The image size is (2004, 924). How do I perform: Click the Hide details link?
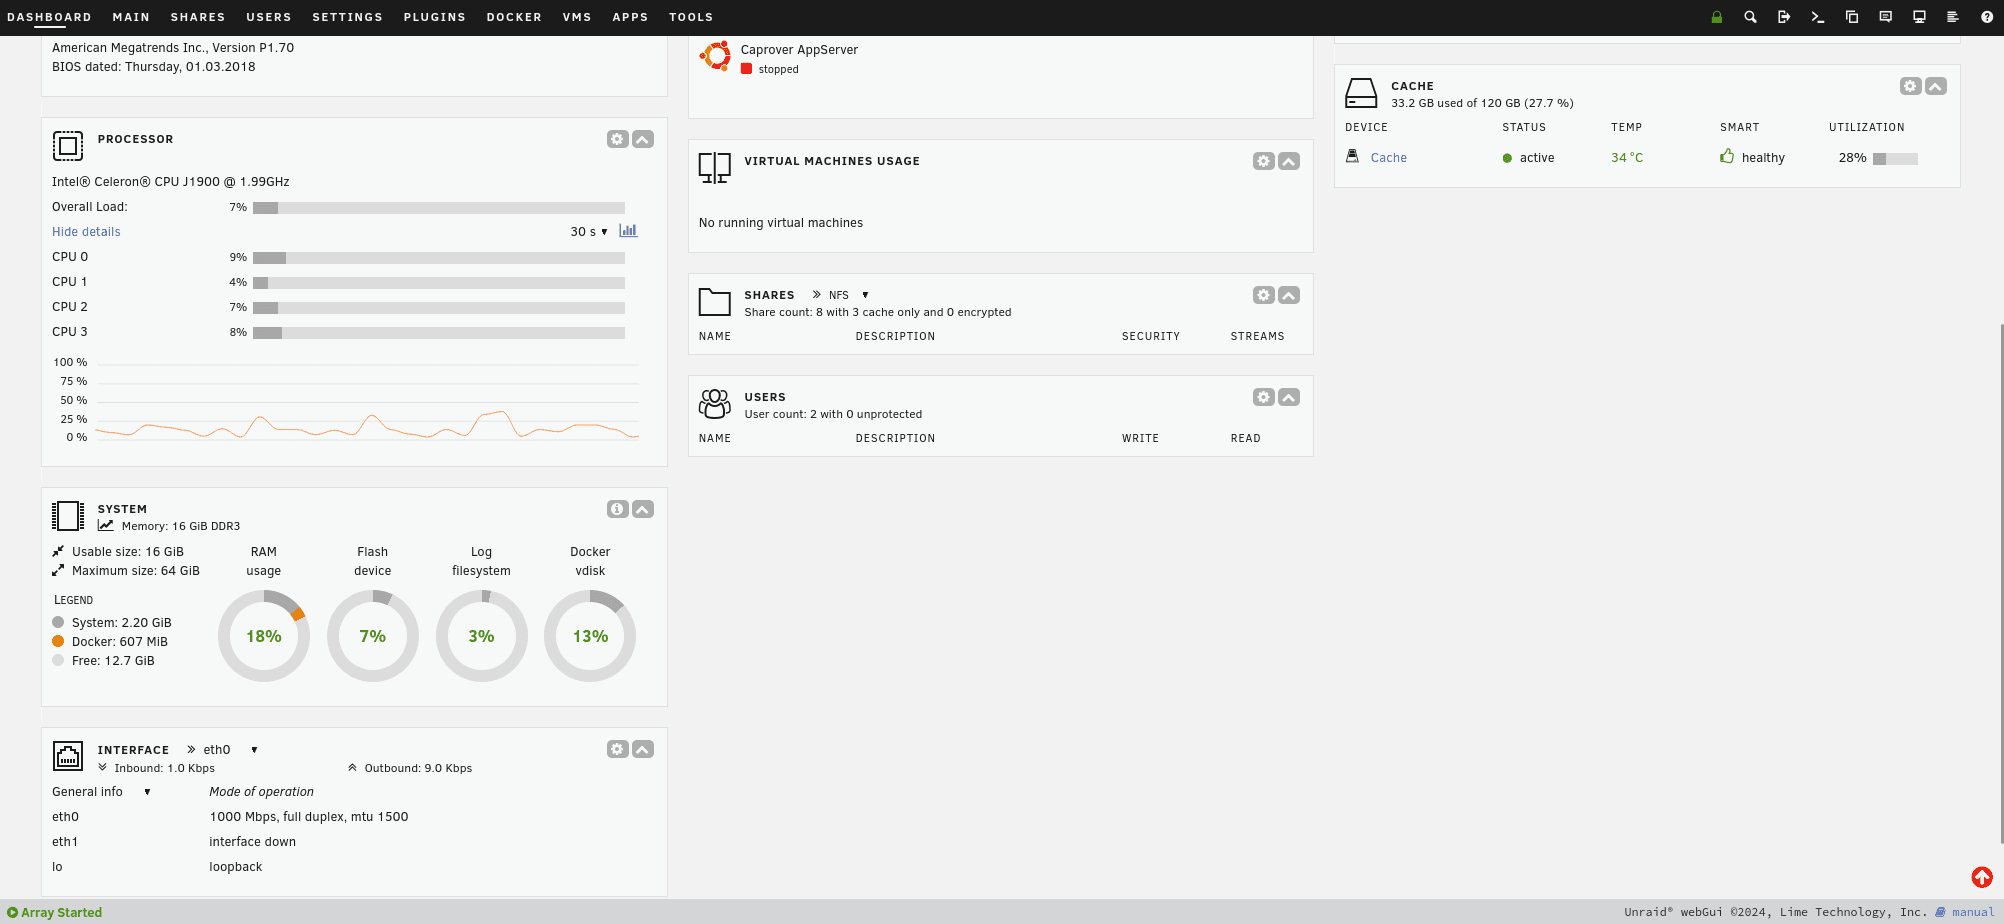click(x=86, y=232)
